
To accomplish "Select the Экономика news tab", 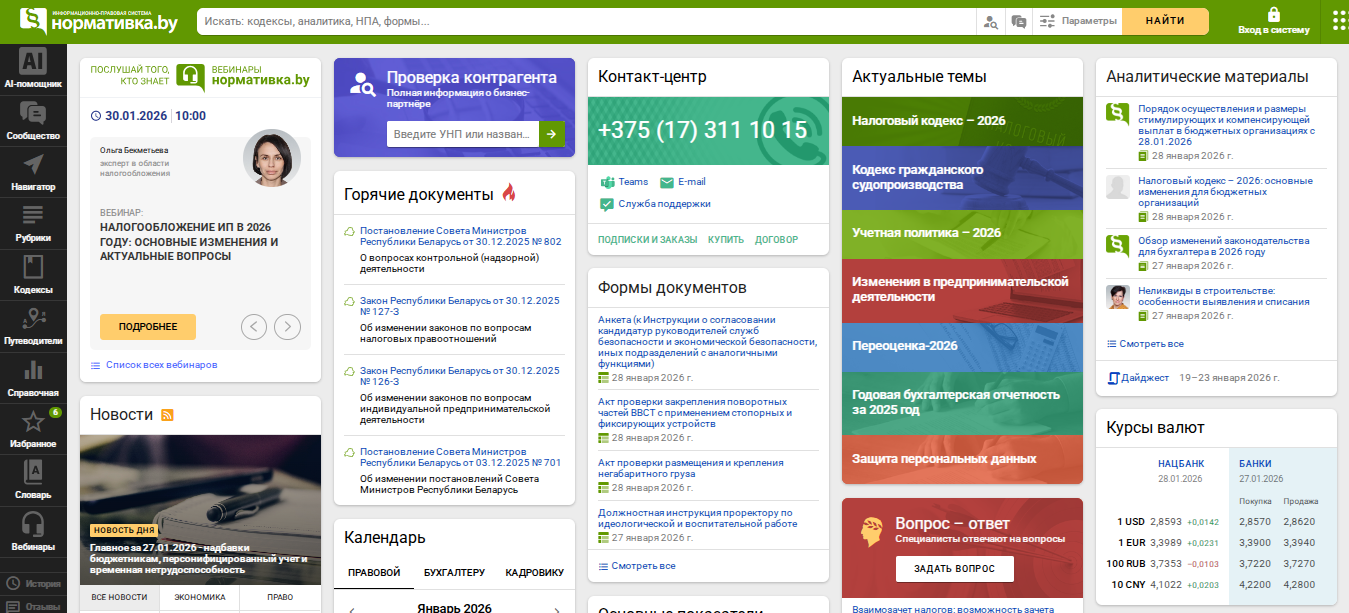I will pyautogui.click(x=200, y=597).
